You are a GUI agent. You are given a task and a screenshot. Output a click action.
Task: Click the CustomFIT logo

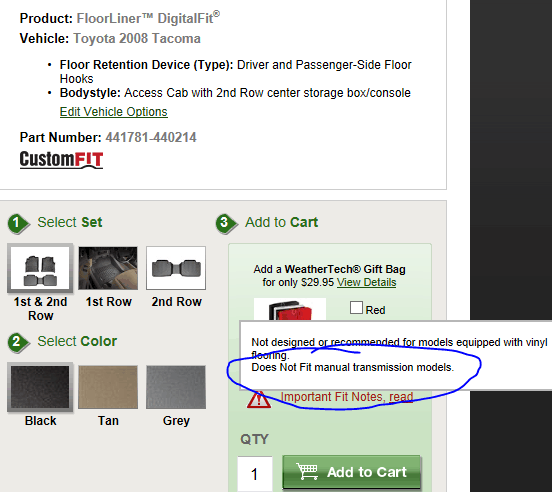click(x=61, y=160)
